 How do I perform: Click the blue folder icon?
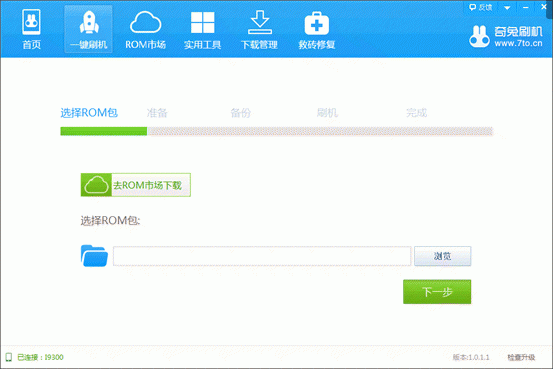click(94, 256)
